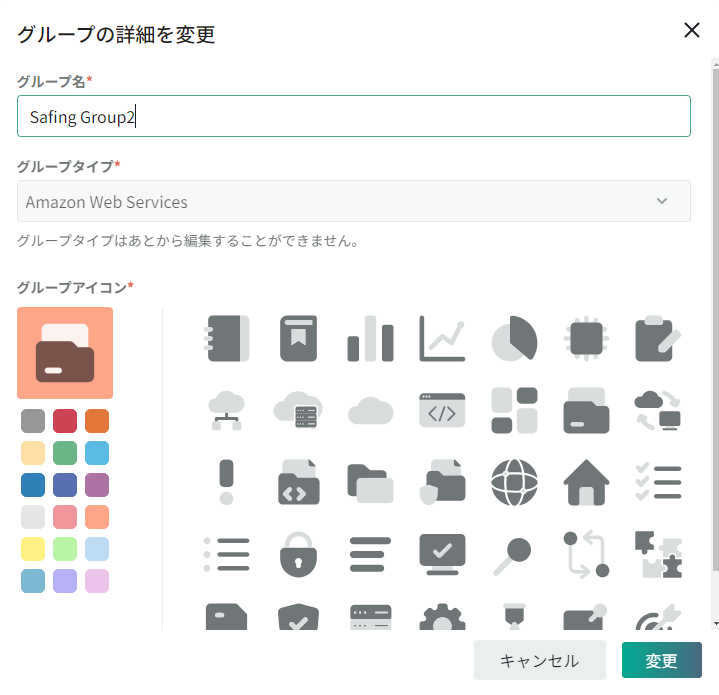Choose the light orange color swatch
Viewport: 719px width, 695px height.
[x=97, y=517]
